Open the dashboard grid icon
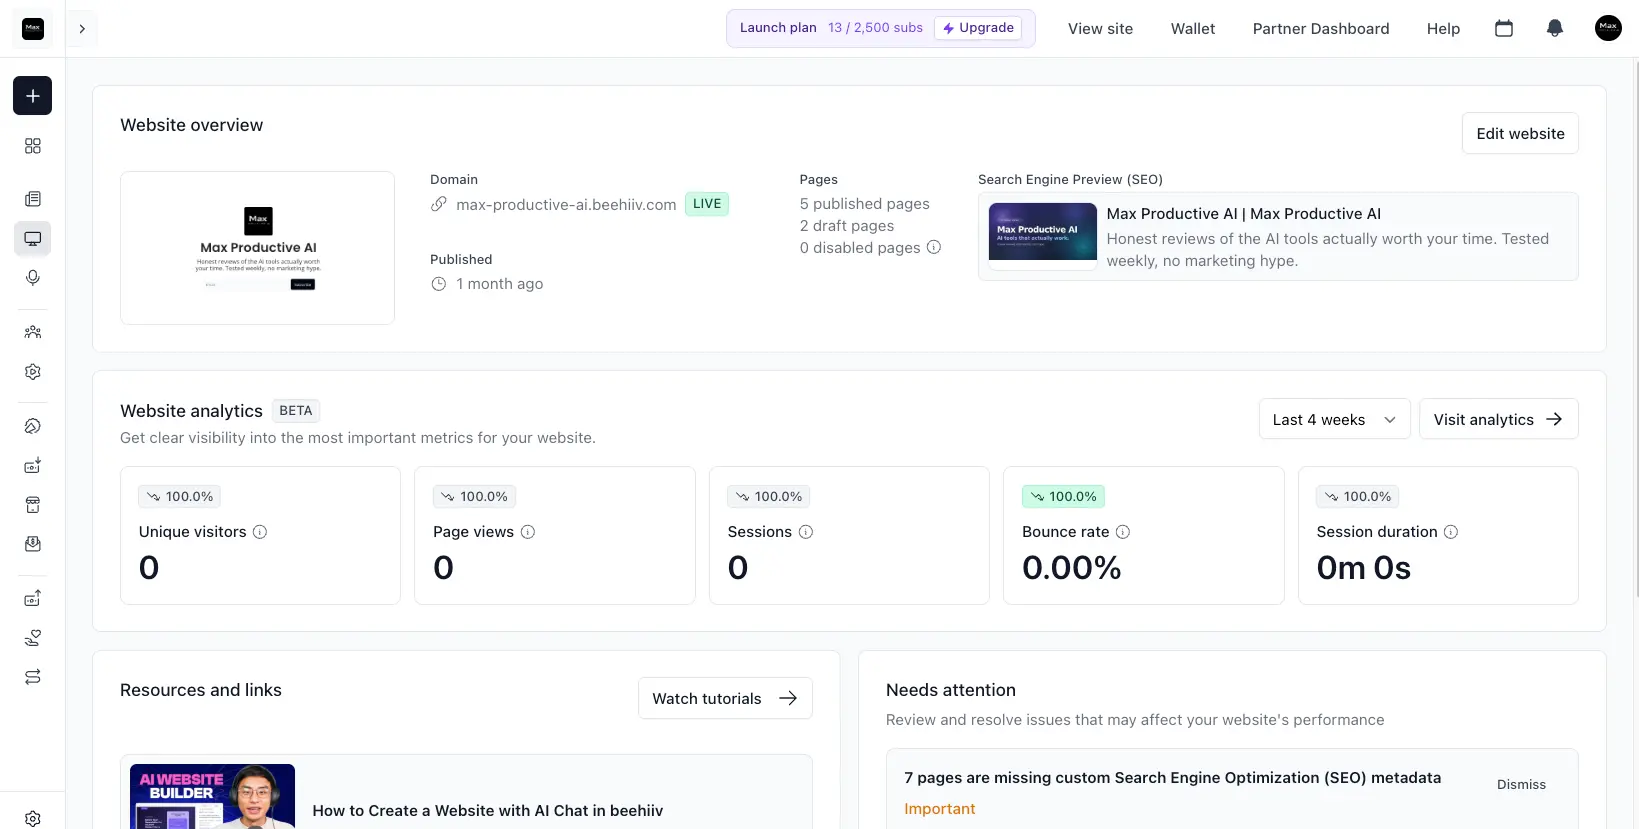Viewport: 1639px width, 829px height. (32, 146)
